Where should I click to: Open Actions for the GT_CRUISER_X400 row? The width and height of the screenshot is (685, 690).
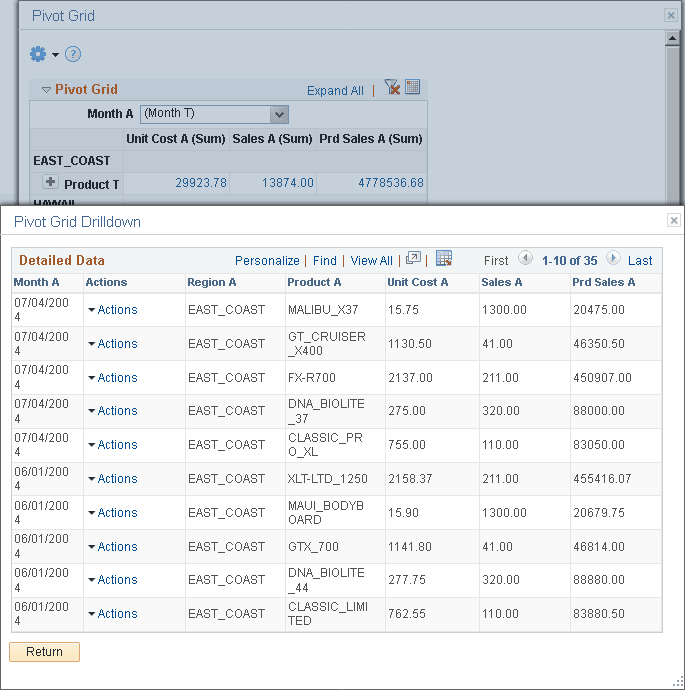click(113, 344)
